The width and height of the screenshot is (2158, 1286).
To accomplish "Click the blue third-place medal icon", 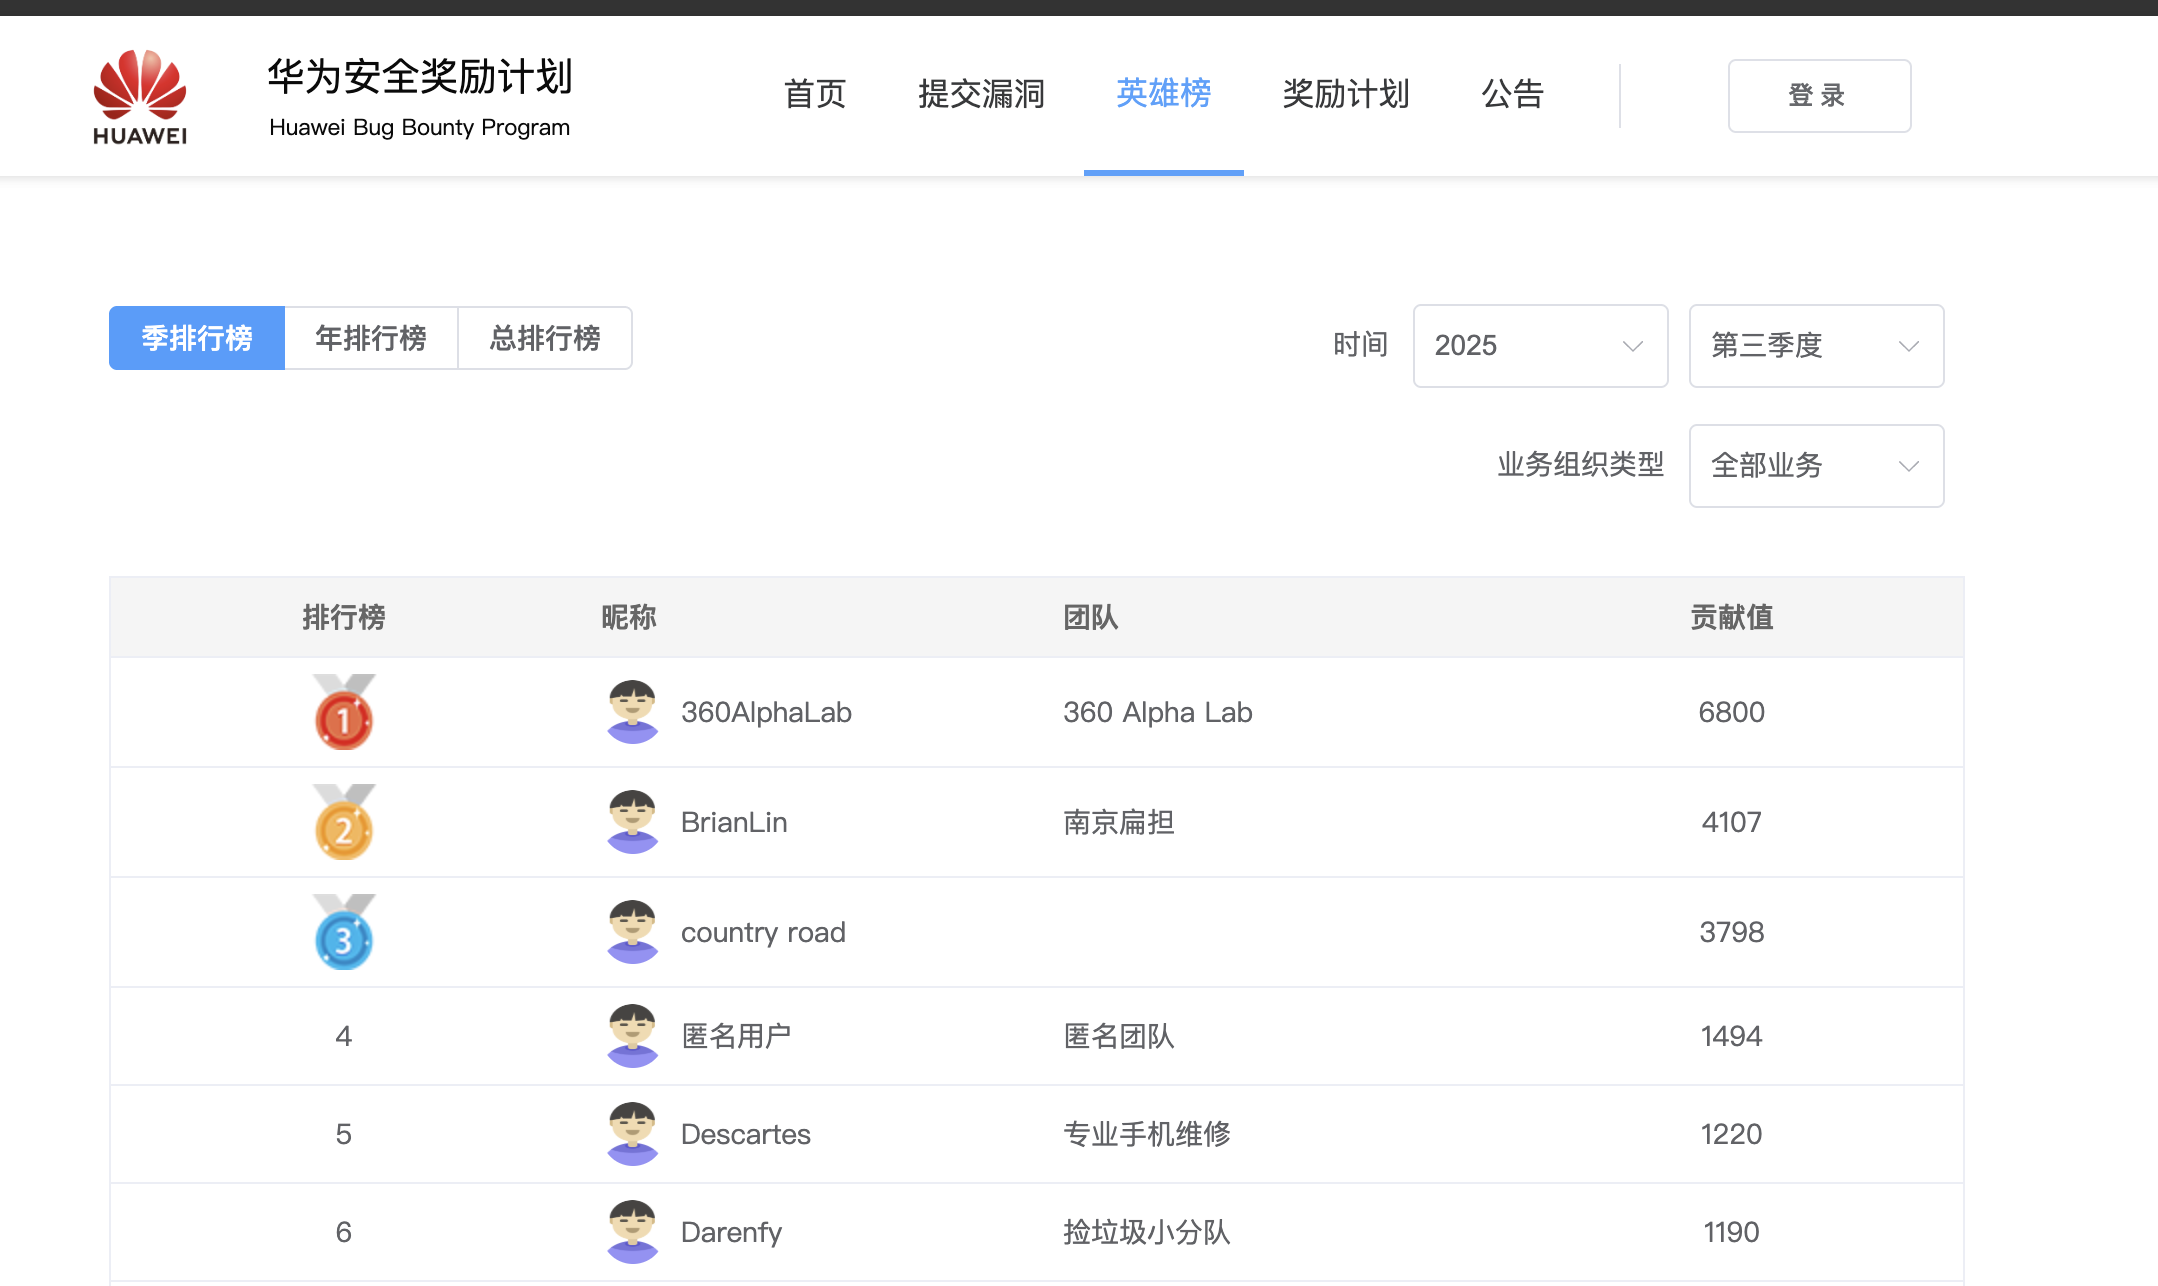I will click(x=344, y=933).
